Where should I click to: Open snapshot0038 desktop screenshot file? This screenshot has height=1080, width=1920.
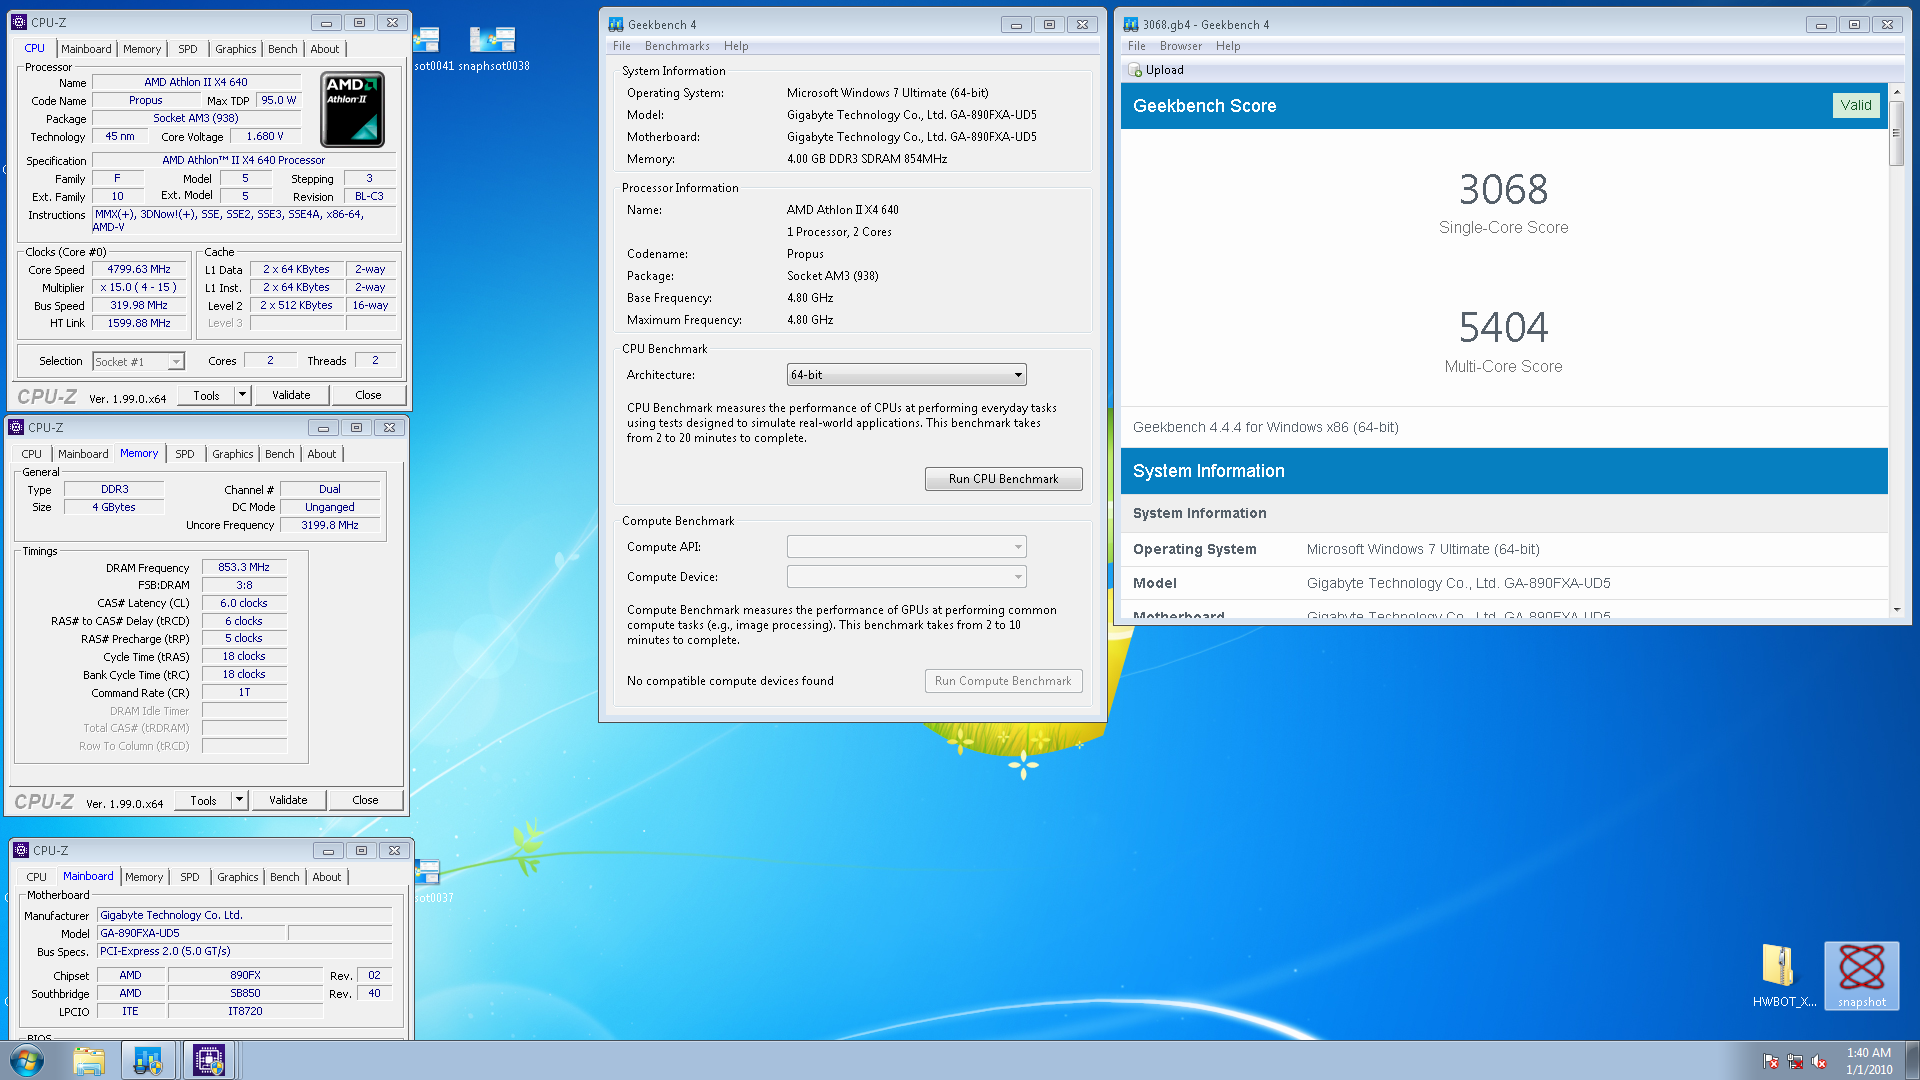click(x=493, y=48)
